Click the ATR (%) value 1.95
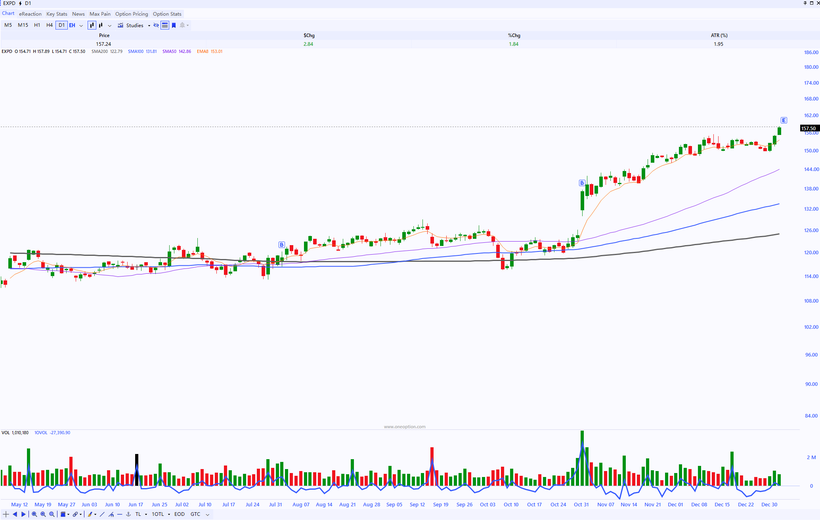Screen dimensions: 820x520 pos(719,44)
